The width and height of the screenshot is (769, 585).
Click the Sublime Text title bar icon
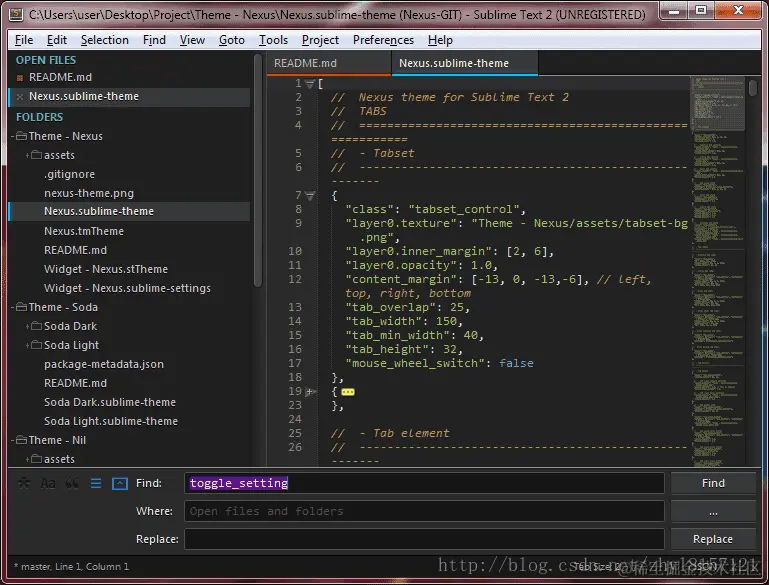(16, 15)
